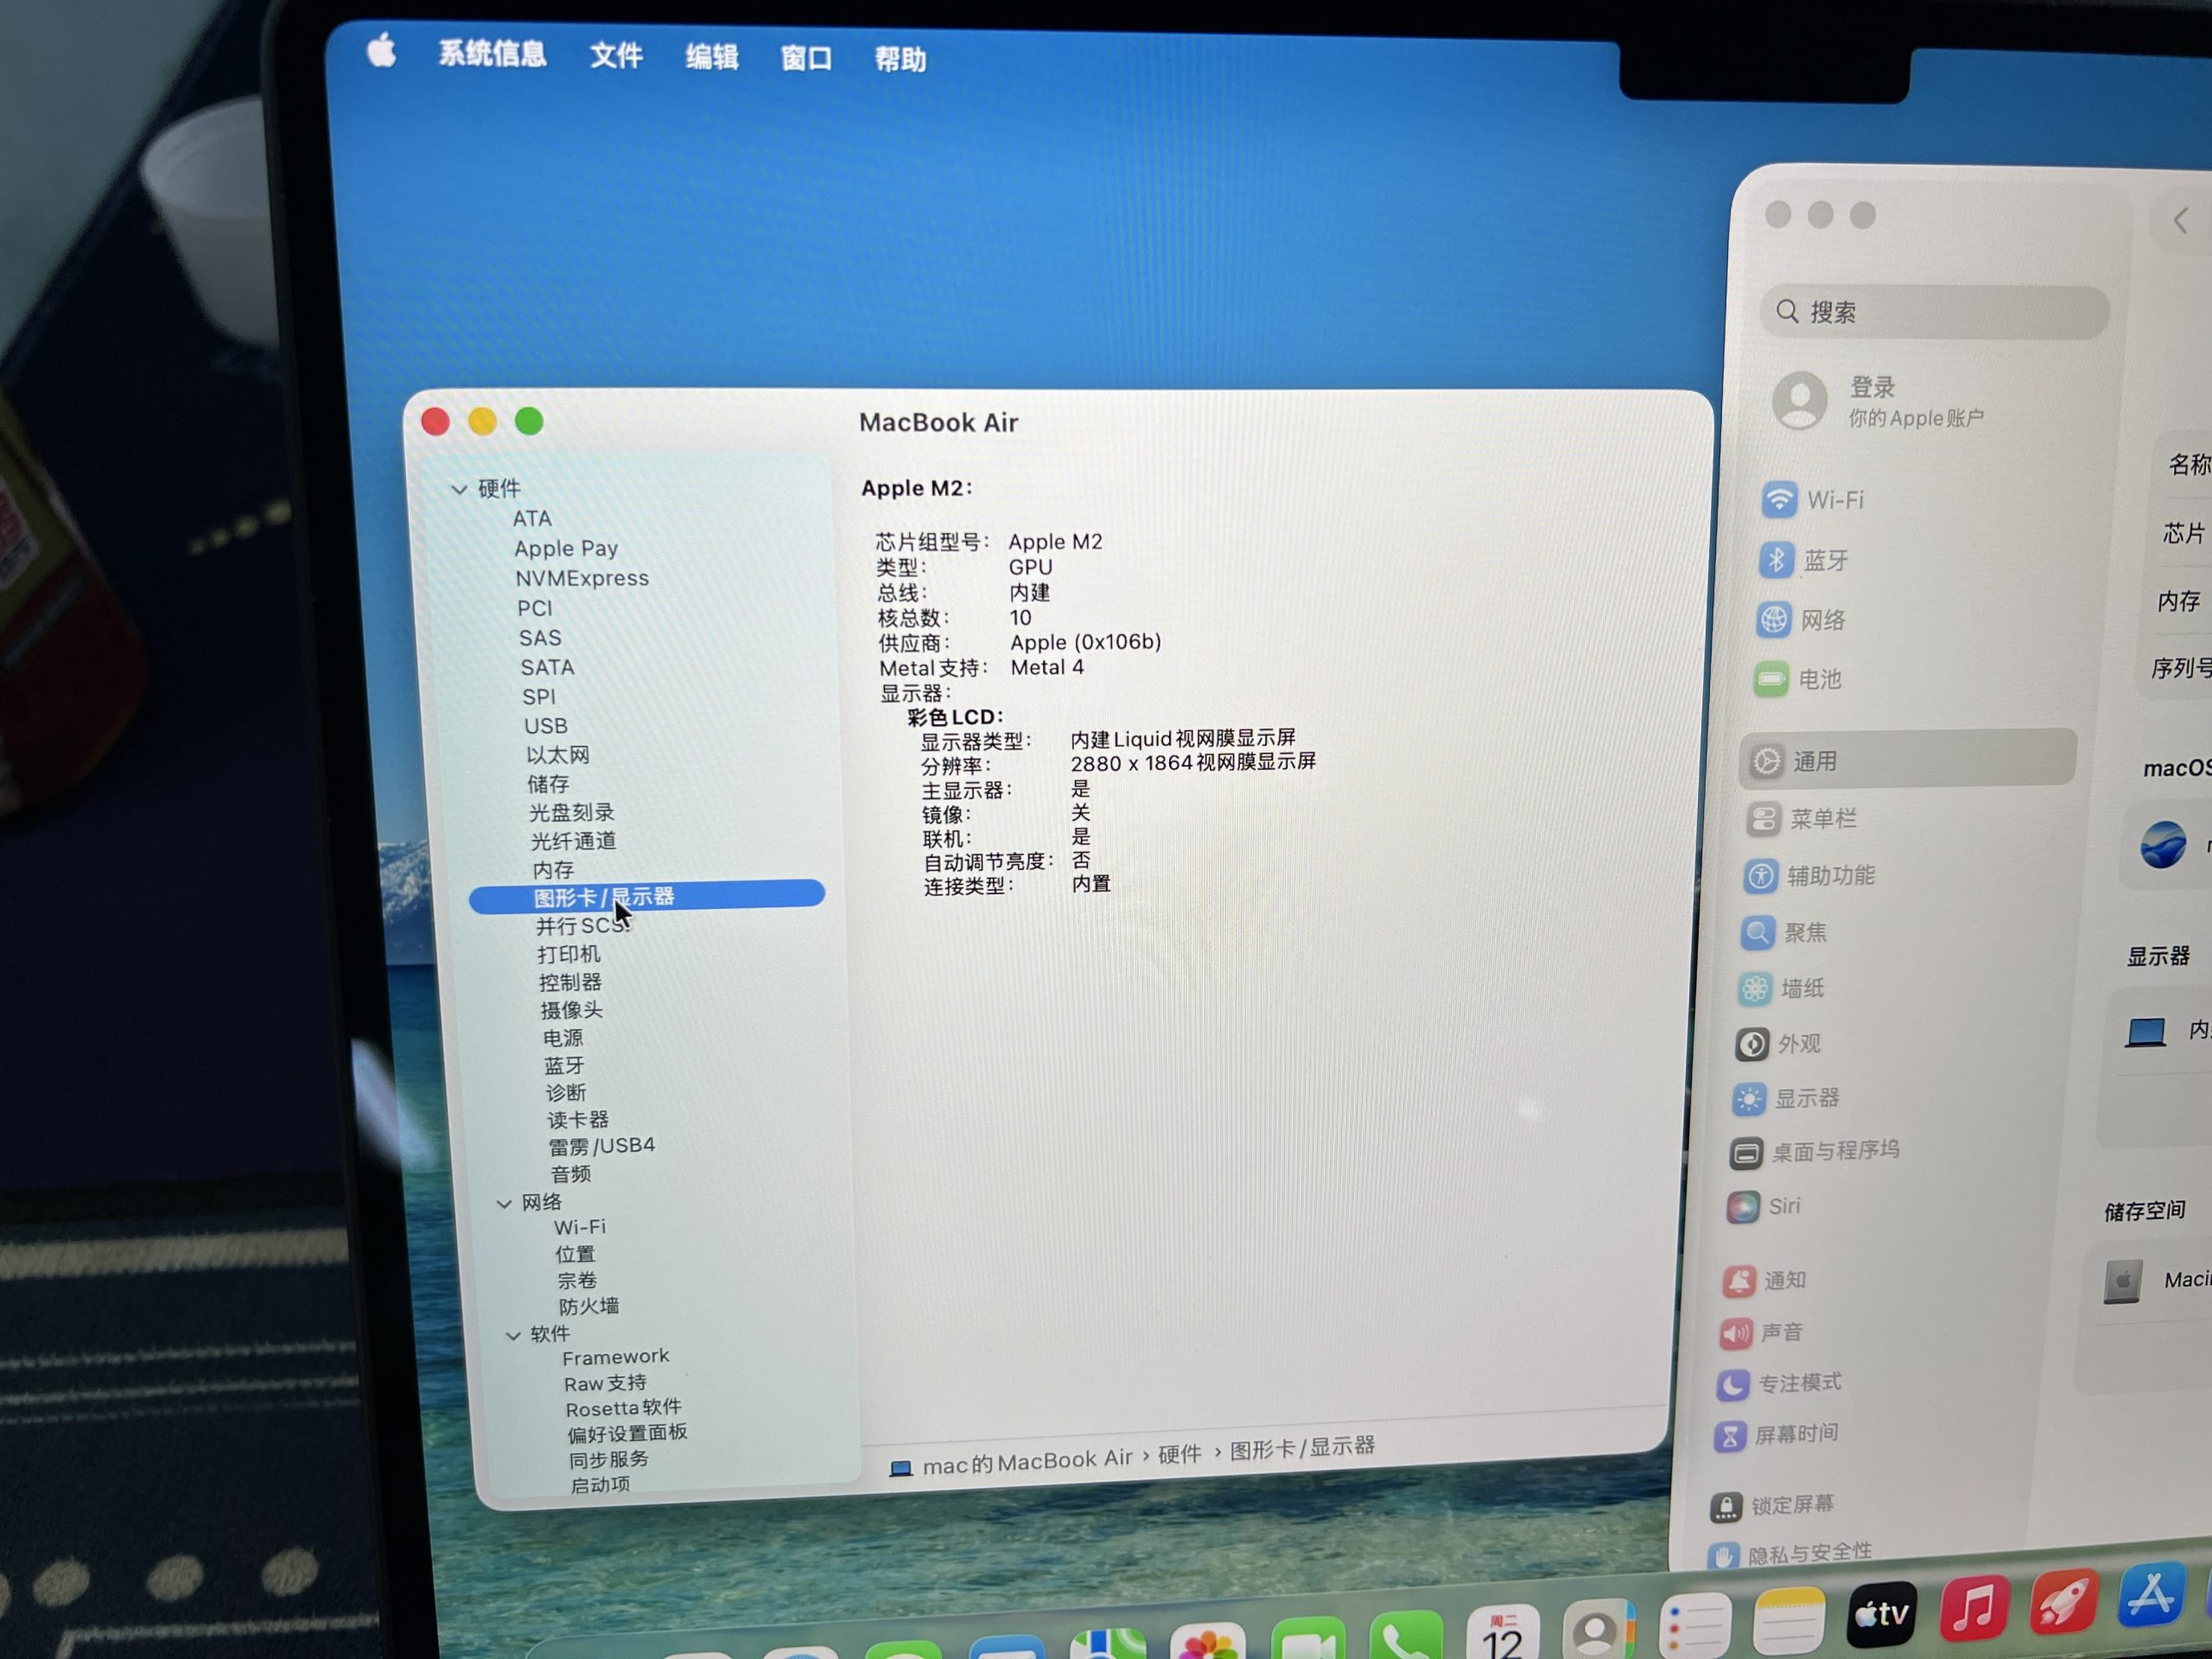Collapse the 硬件 hardware tree section

[x=459, y=489]
